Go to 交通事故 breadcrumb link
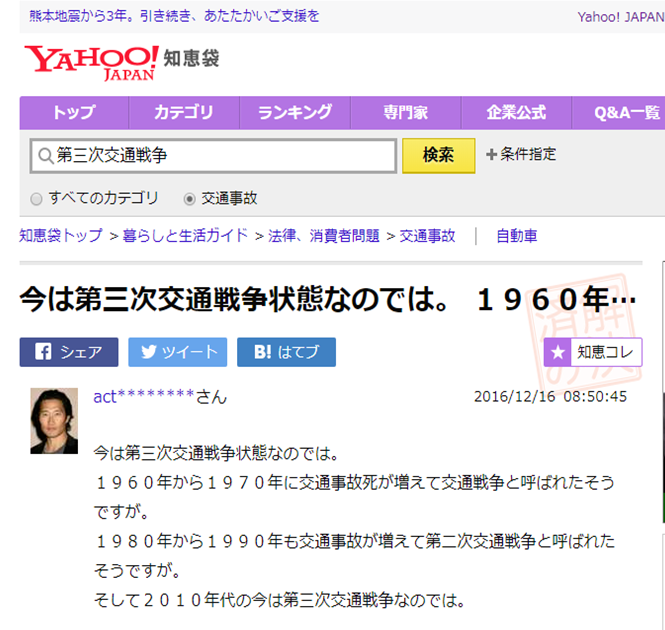The height and width of the screenshot is (630, 665). pyautogui.click(x=427, y=235)
